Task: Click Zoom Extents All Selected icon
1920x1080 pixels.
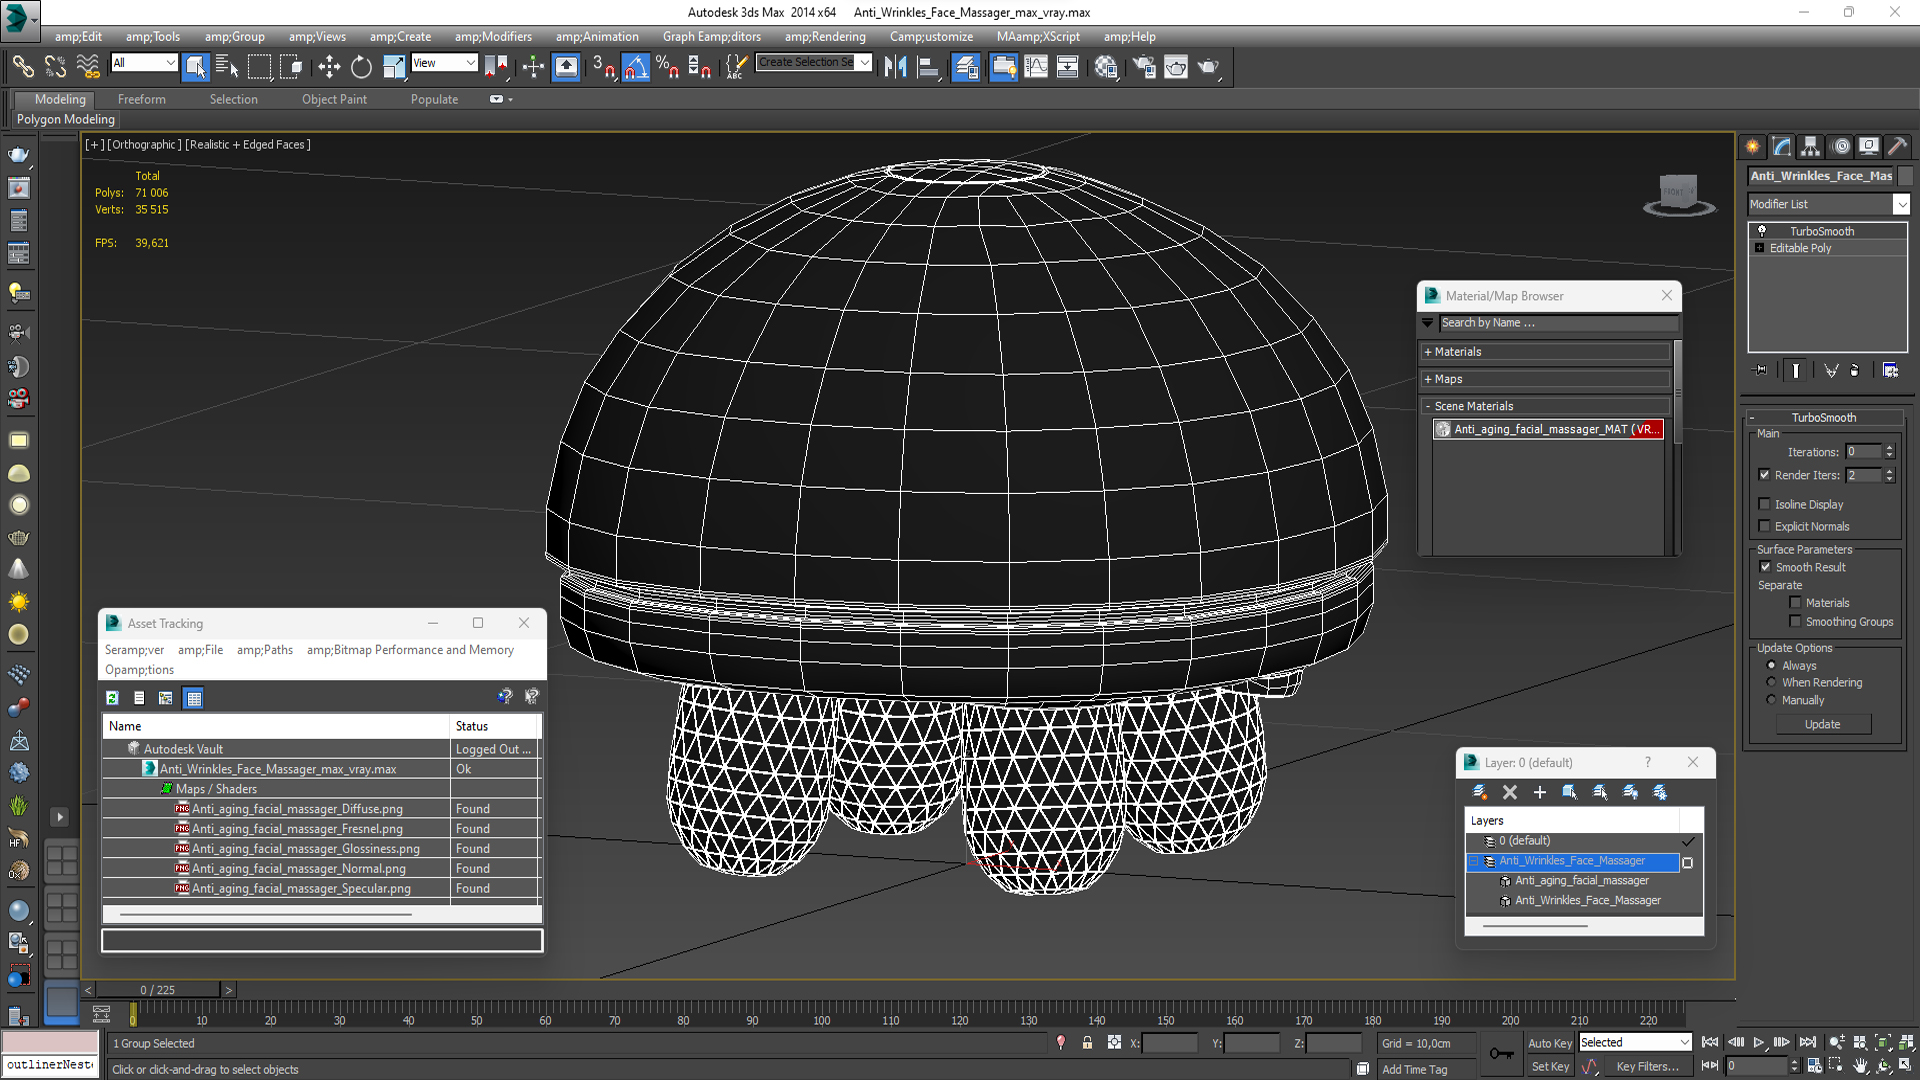Action: 1906,1043
